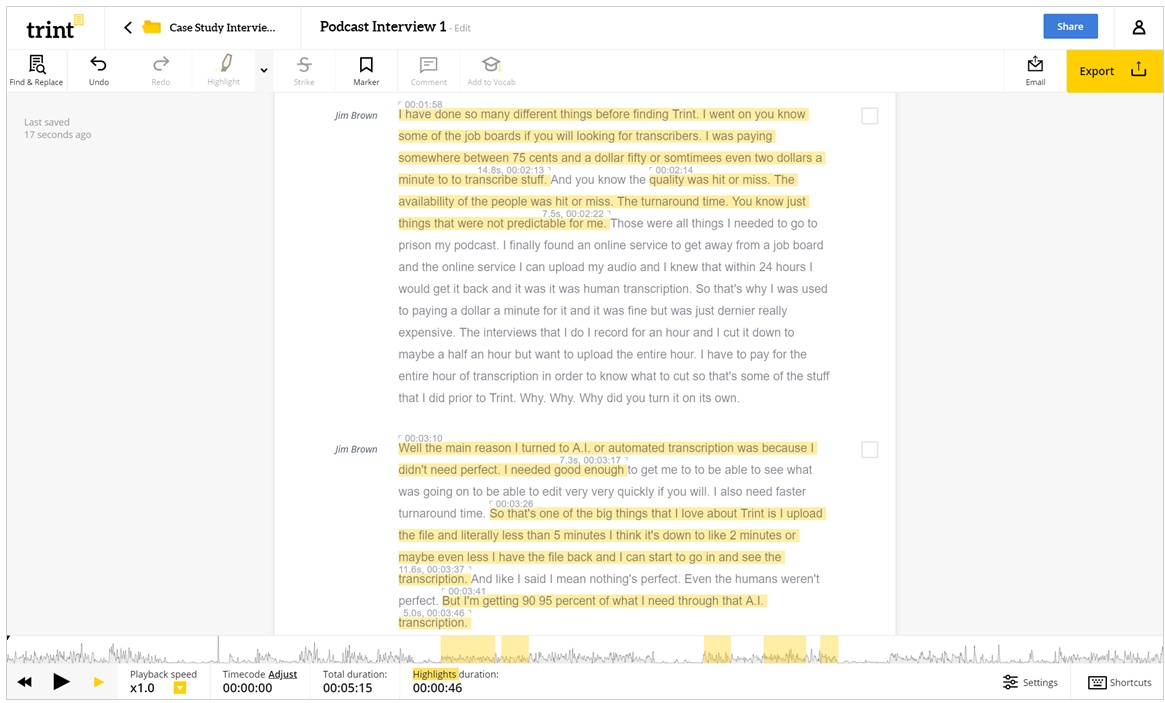Click the word 'expensive' in transcript

click(426, 333)
